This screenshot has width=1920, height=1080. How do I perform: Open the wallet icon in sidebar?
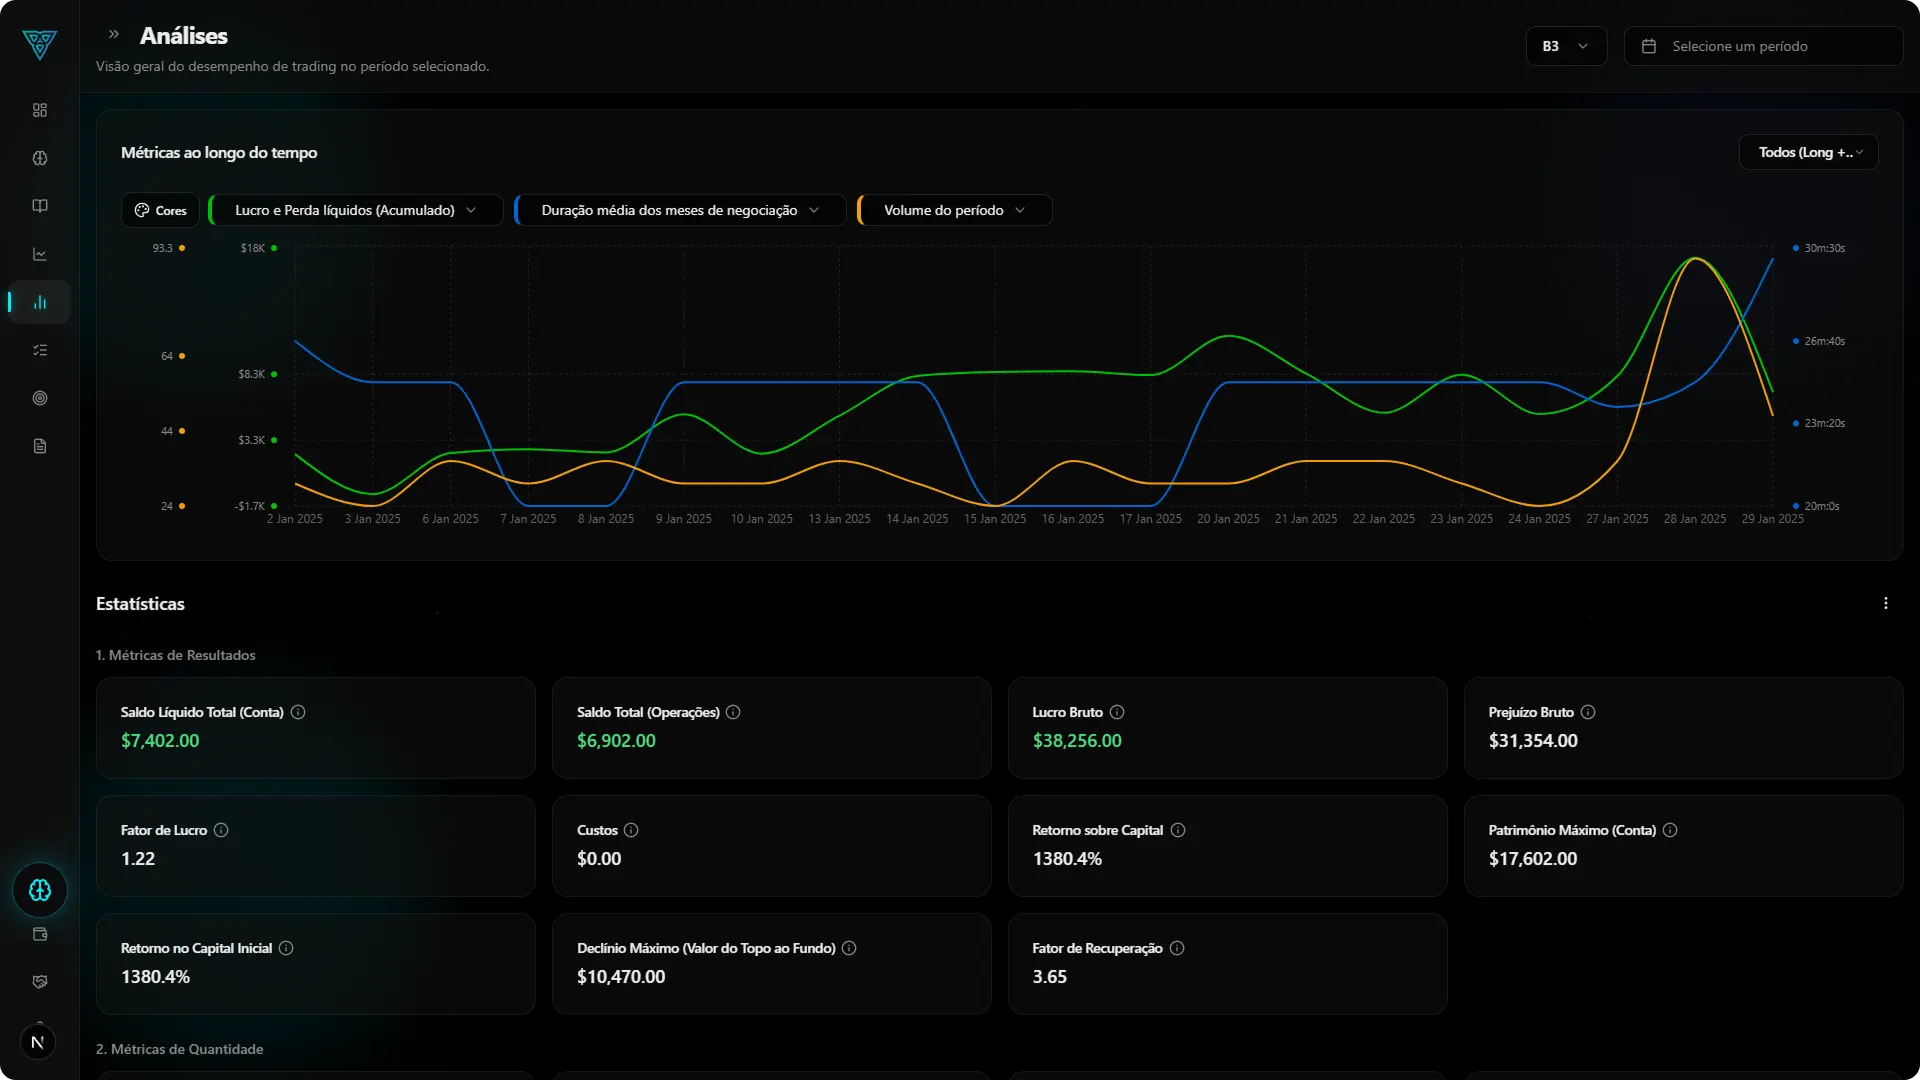[x=40, y=934]
